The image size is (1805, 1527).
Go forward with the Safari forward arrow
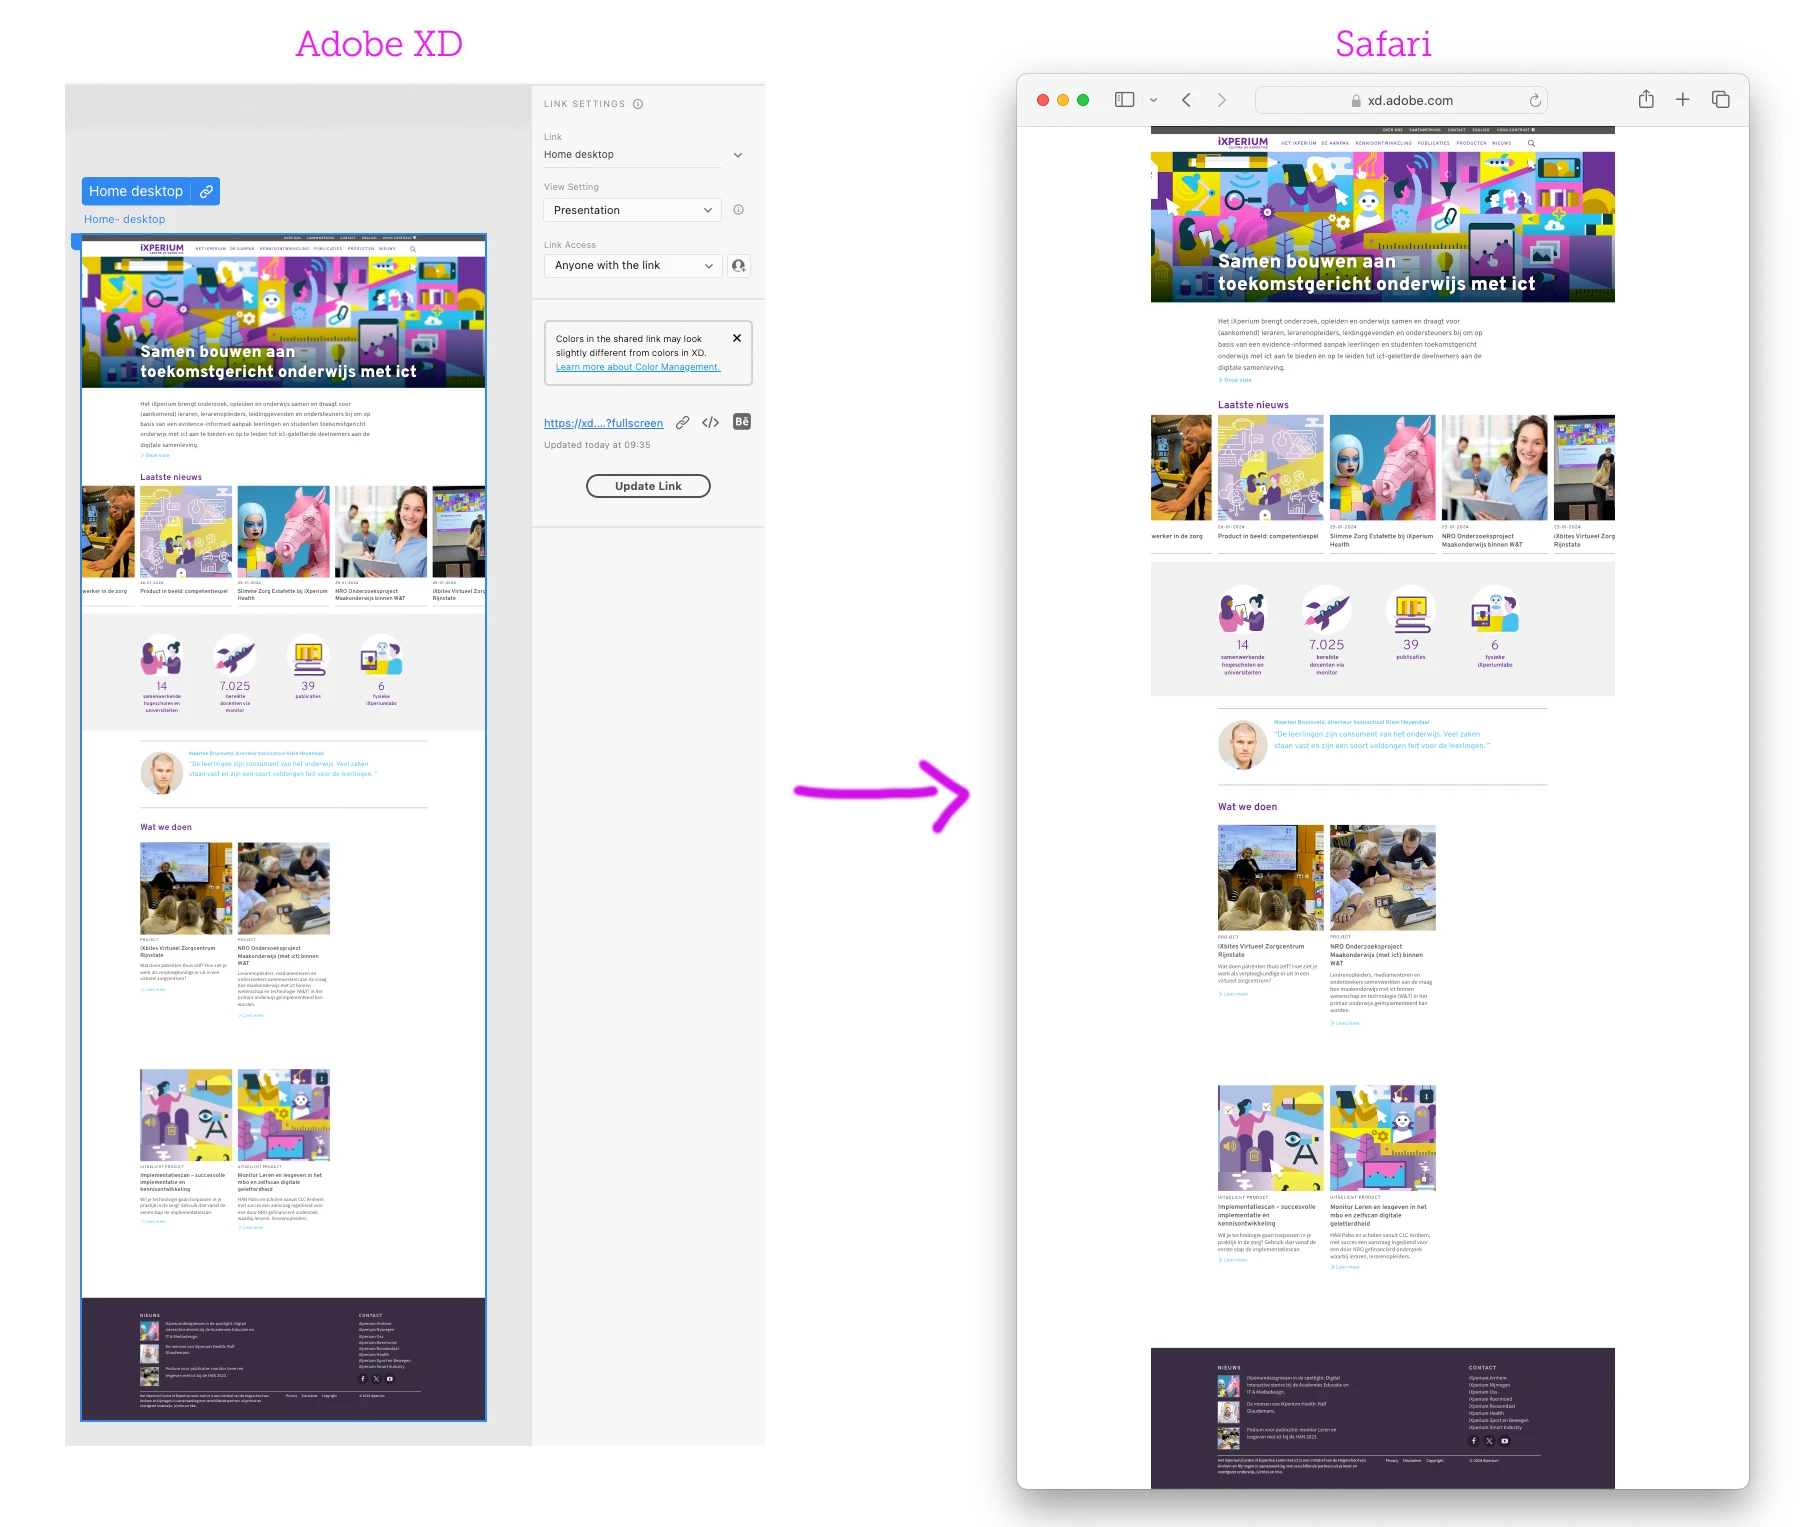pyautogui.click(x=1221, y=100)
